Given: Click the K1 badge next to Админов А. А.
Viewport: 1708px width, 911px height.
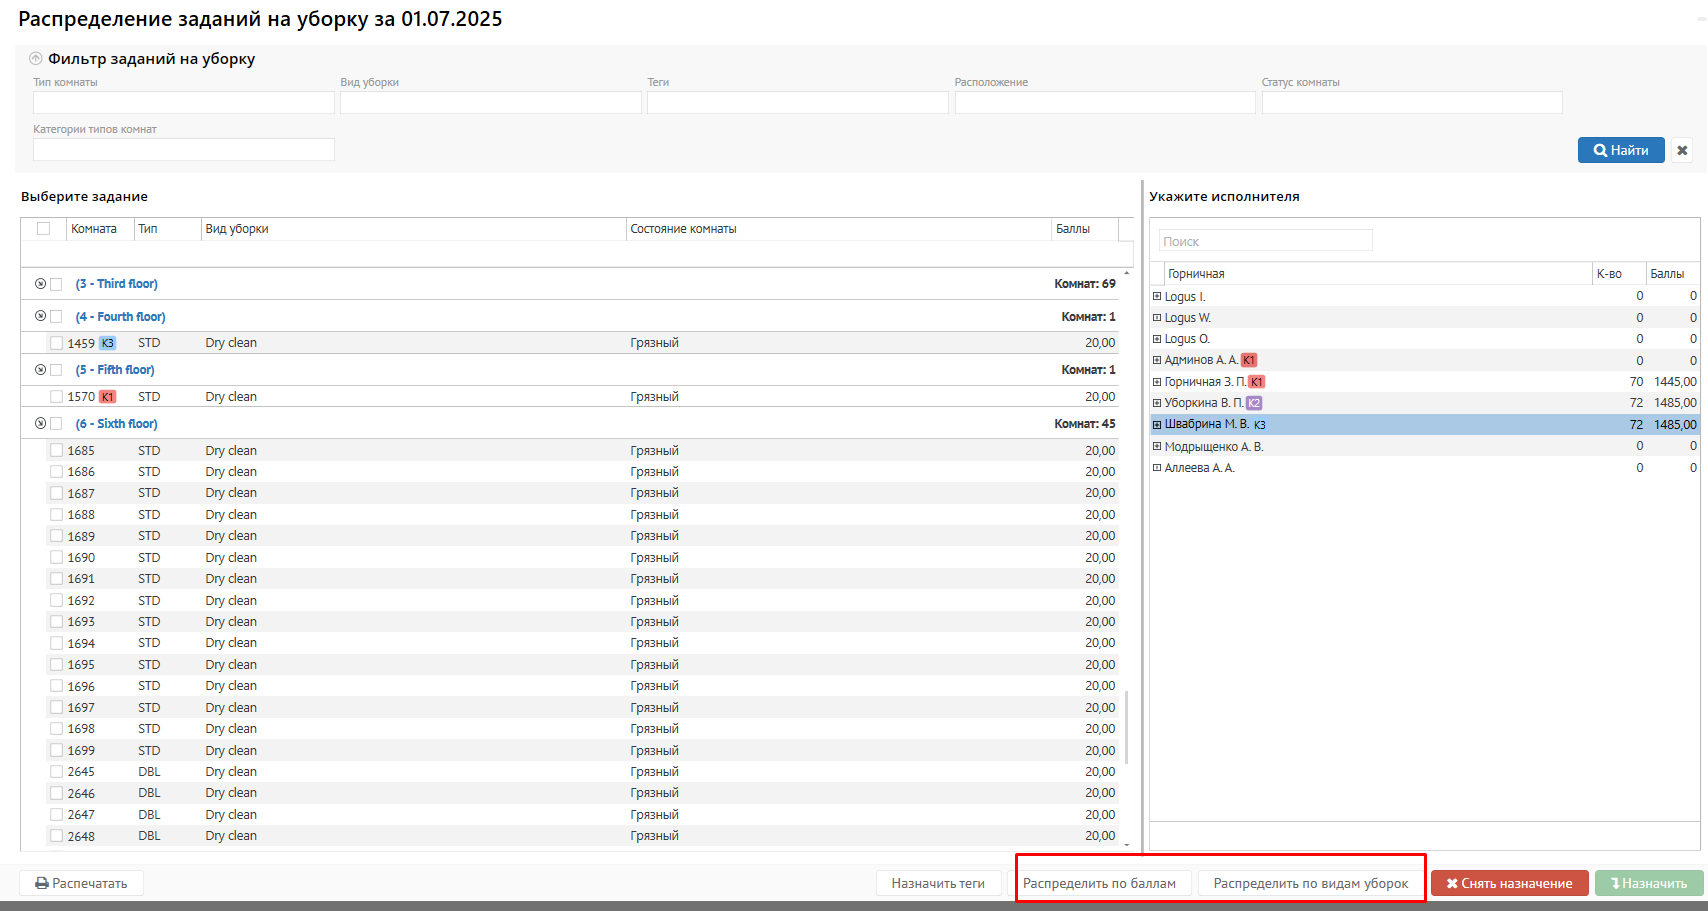Looking at the screenshot, I should coord(1249,360).
